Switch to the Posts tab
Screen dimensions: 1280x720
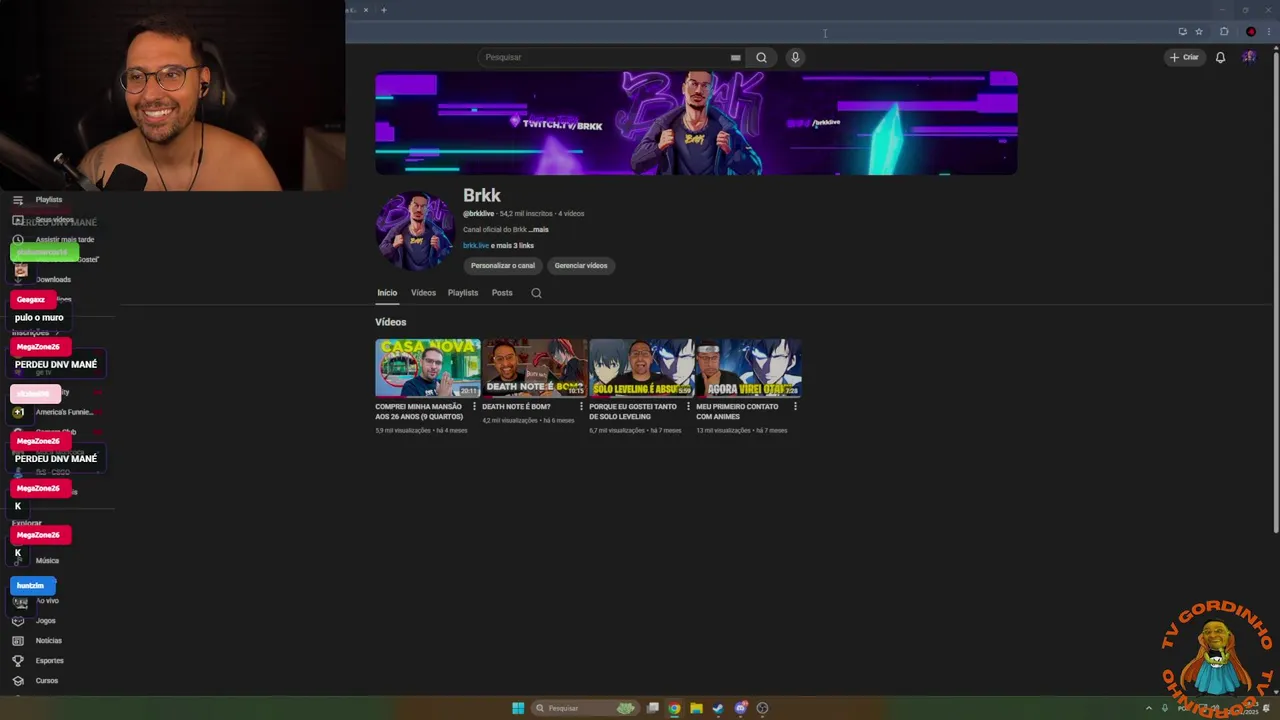tap(502, 293)
